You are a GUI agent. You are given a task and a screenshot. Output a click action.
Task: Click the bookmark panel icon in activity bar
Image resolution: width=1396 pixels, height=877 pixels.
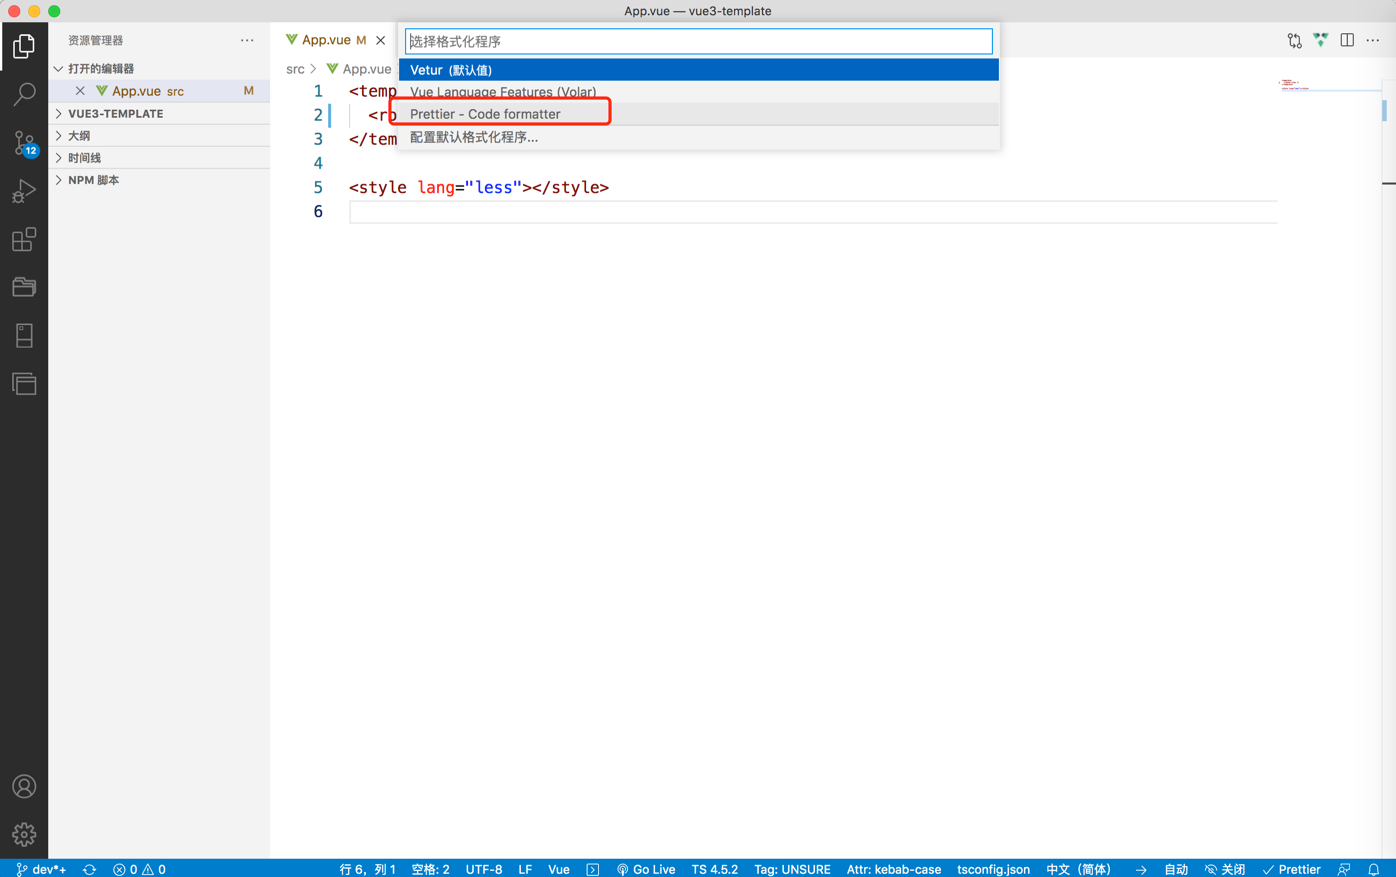point(24,335)
